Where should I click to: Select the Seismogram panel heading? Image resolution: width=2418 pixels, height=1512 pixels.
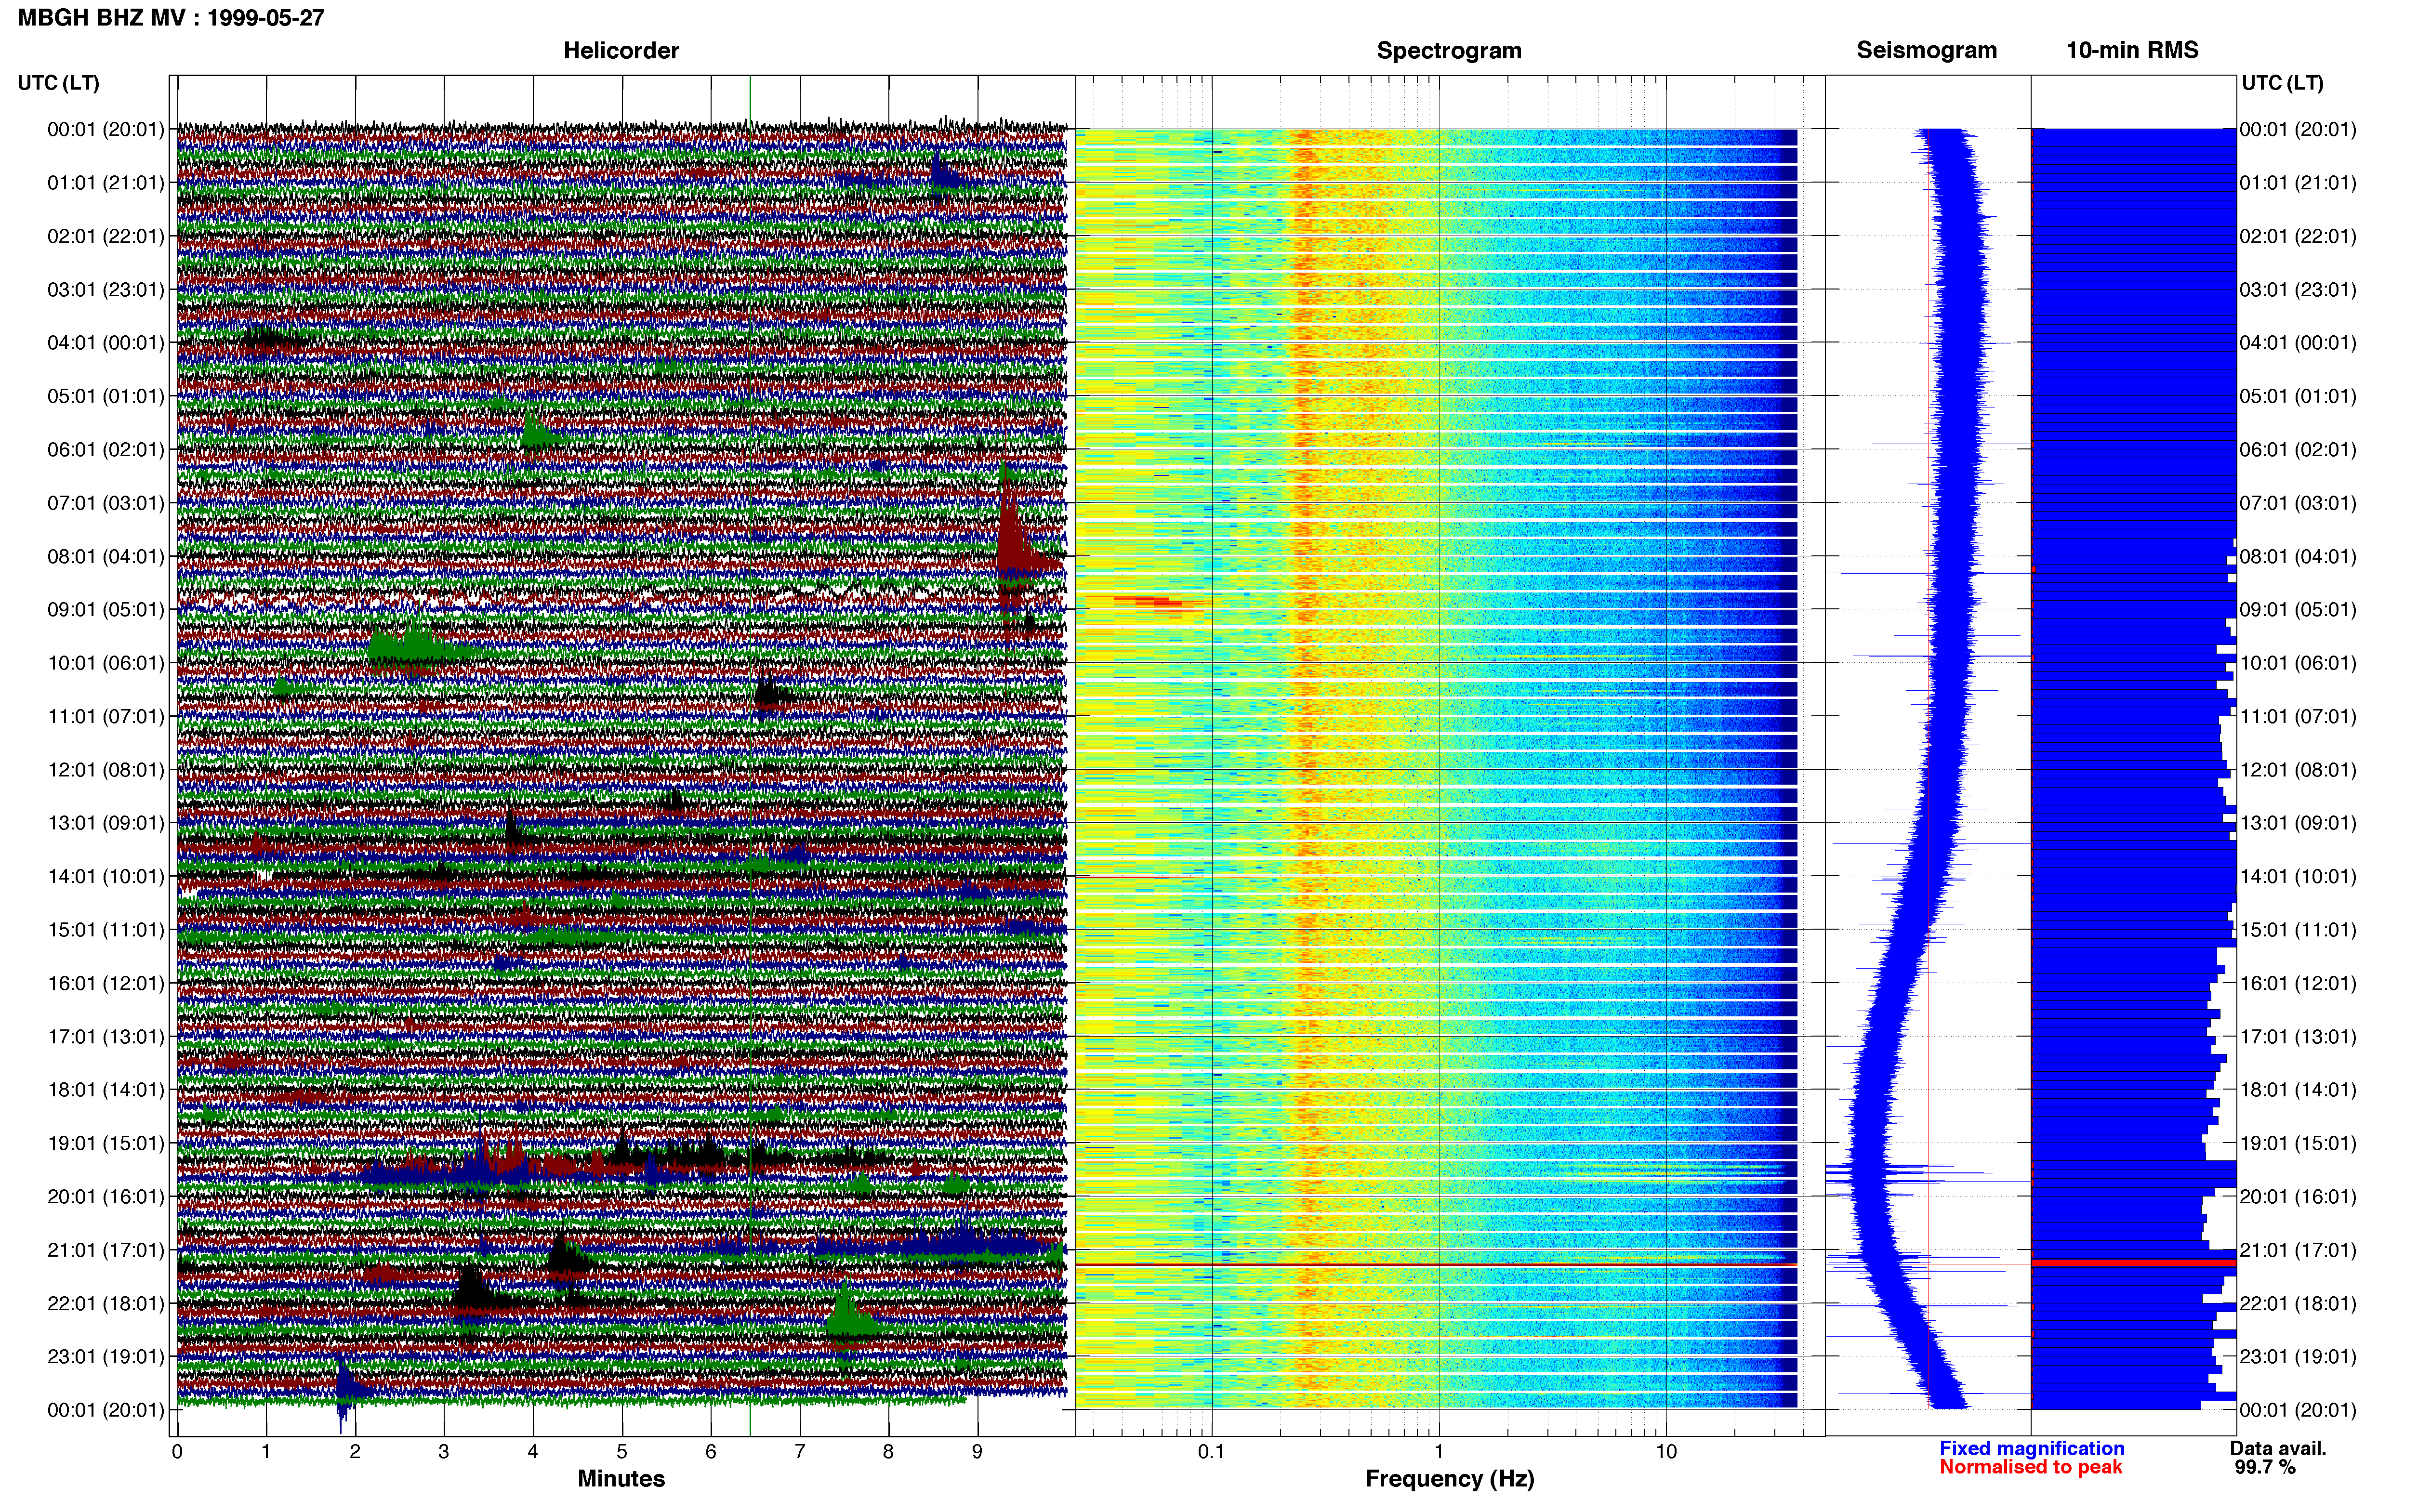coord(1926,50)
